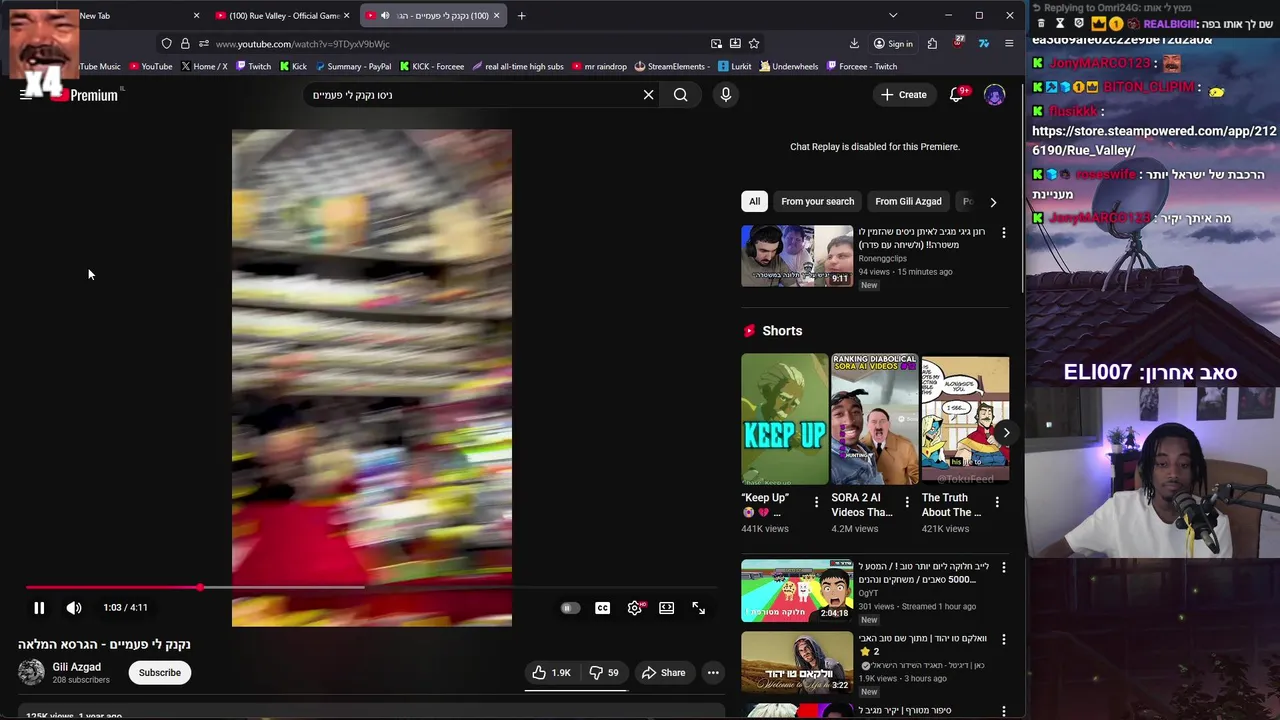Image resolution: width=1280 pixels, height=720 pixels.
Task: Open the player settings gear
Action: [635, 608]
